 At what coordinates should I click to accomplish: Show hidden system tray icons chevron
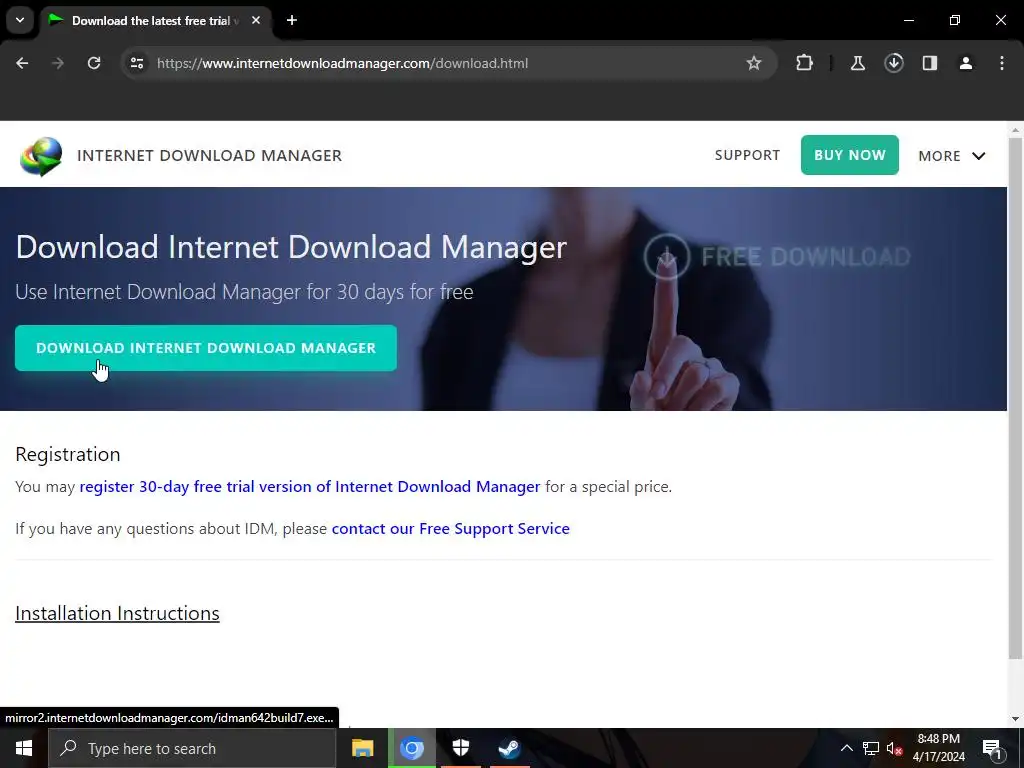tap(846, 748)
